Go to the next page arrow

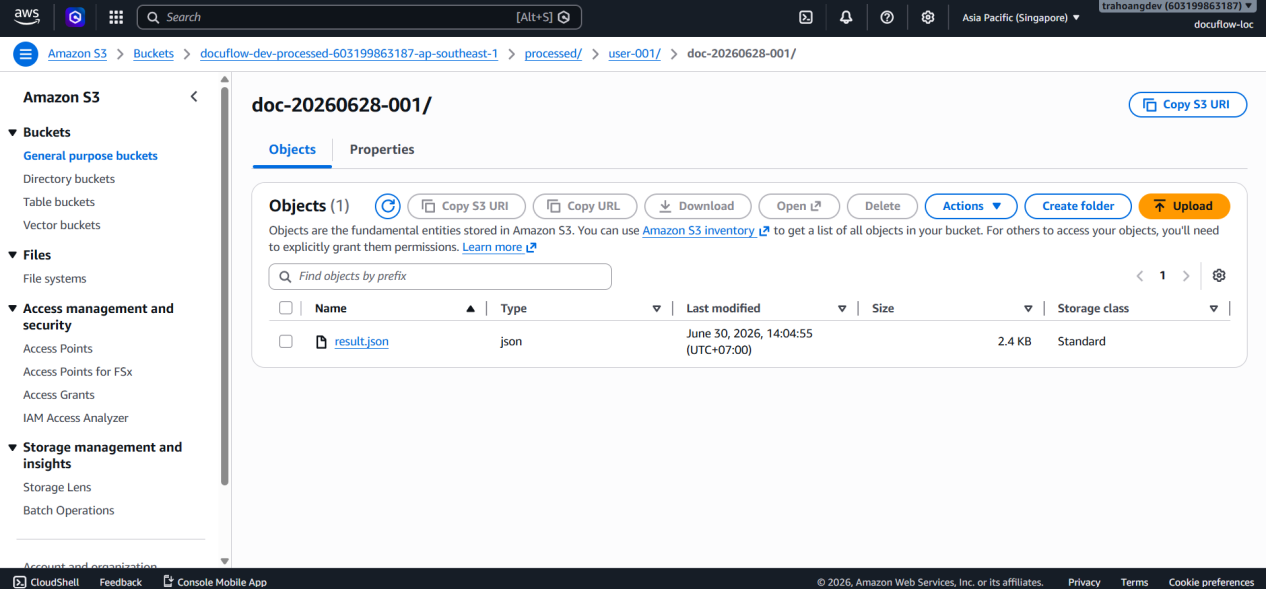click(1186, 276)
